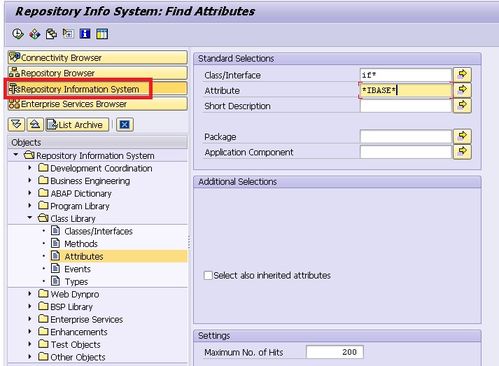The height and width of the screenshot is (366, 499).
Task: Click the blue Information icon in toolbar
Action: [x=85, y=34]
